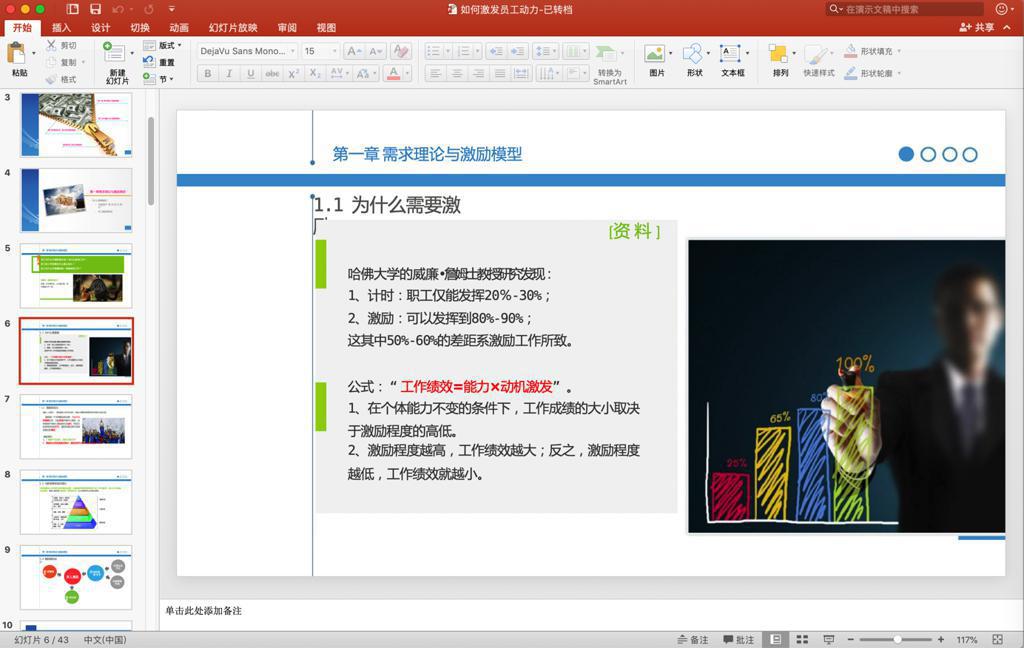The height and width of the screenshot is (648, 1024).
Task: Click the Superscript X² button
Action: 294,73
